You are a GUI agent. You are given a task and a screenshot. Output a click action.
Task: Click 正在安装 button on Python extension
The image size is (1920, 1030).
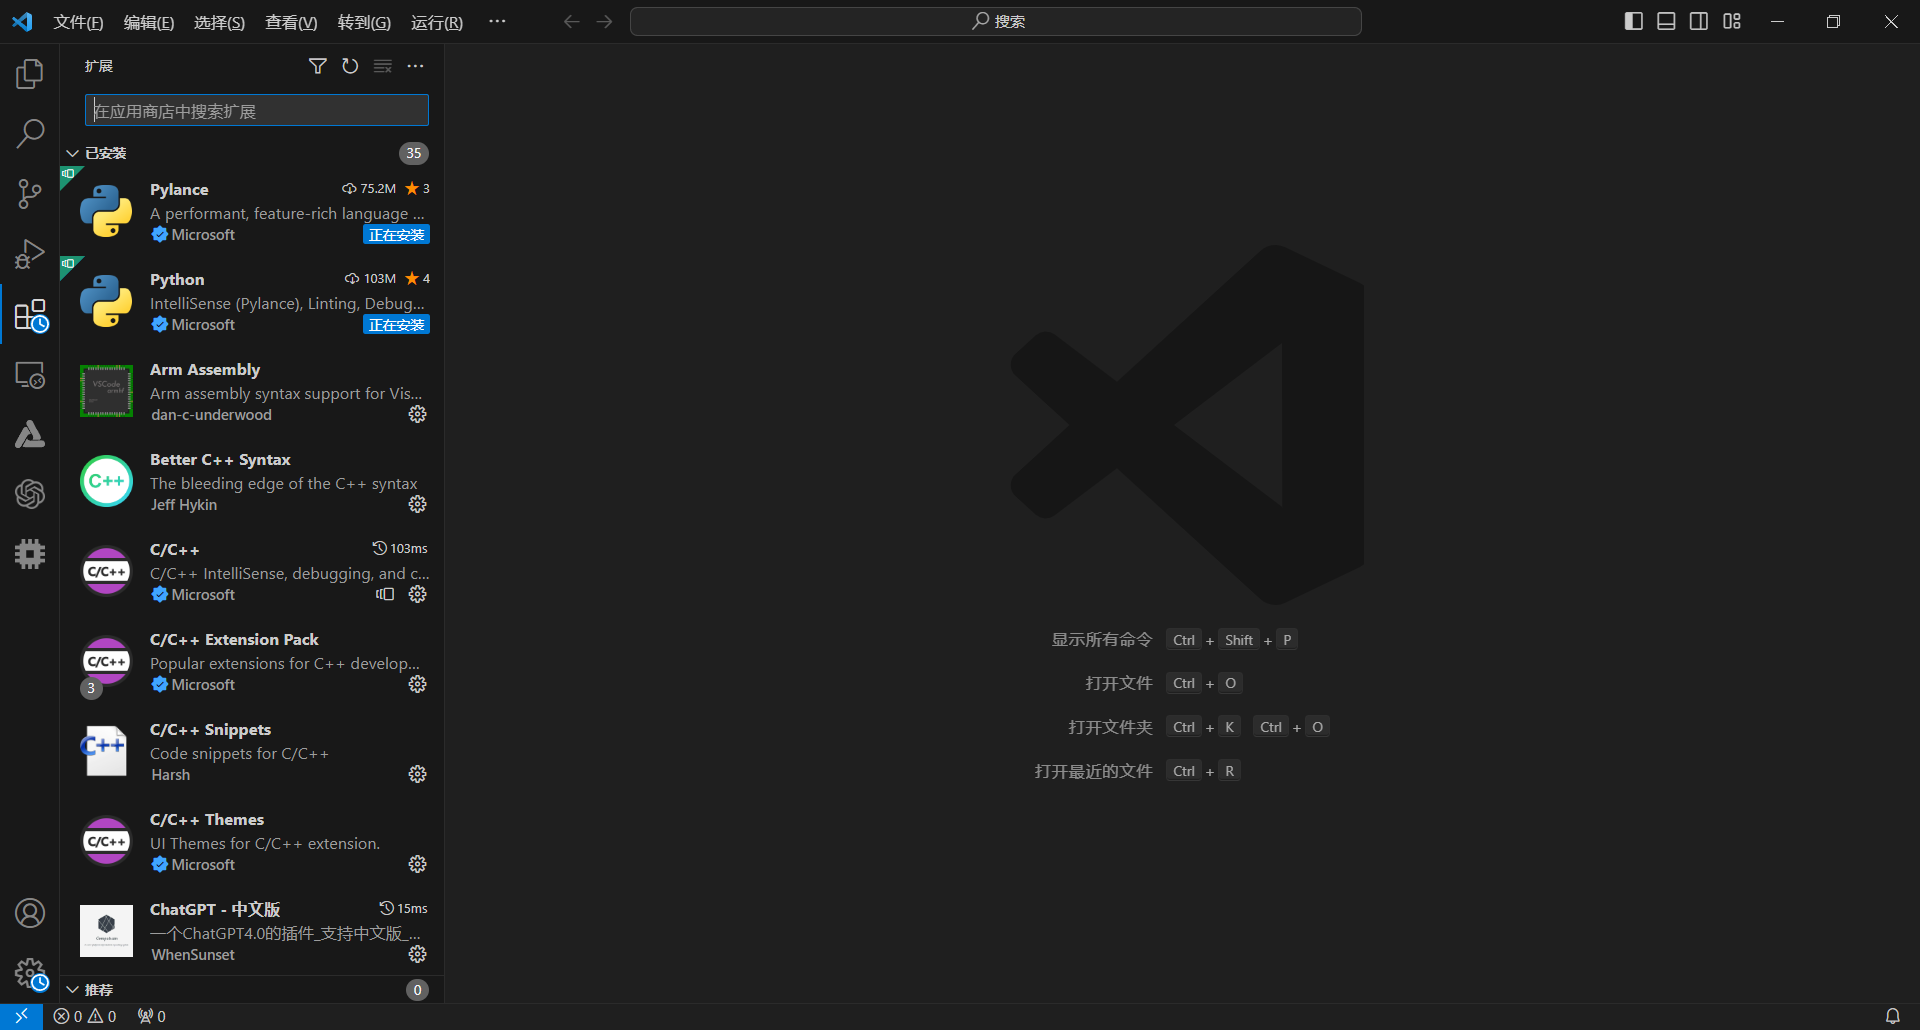pos(396,325)
